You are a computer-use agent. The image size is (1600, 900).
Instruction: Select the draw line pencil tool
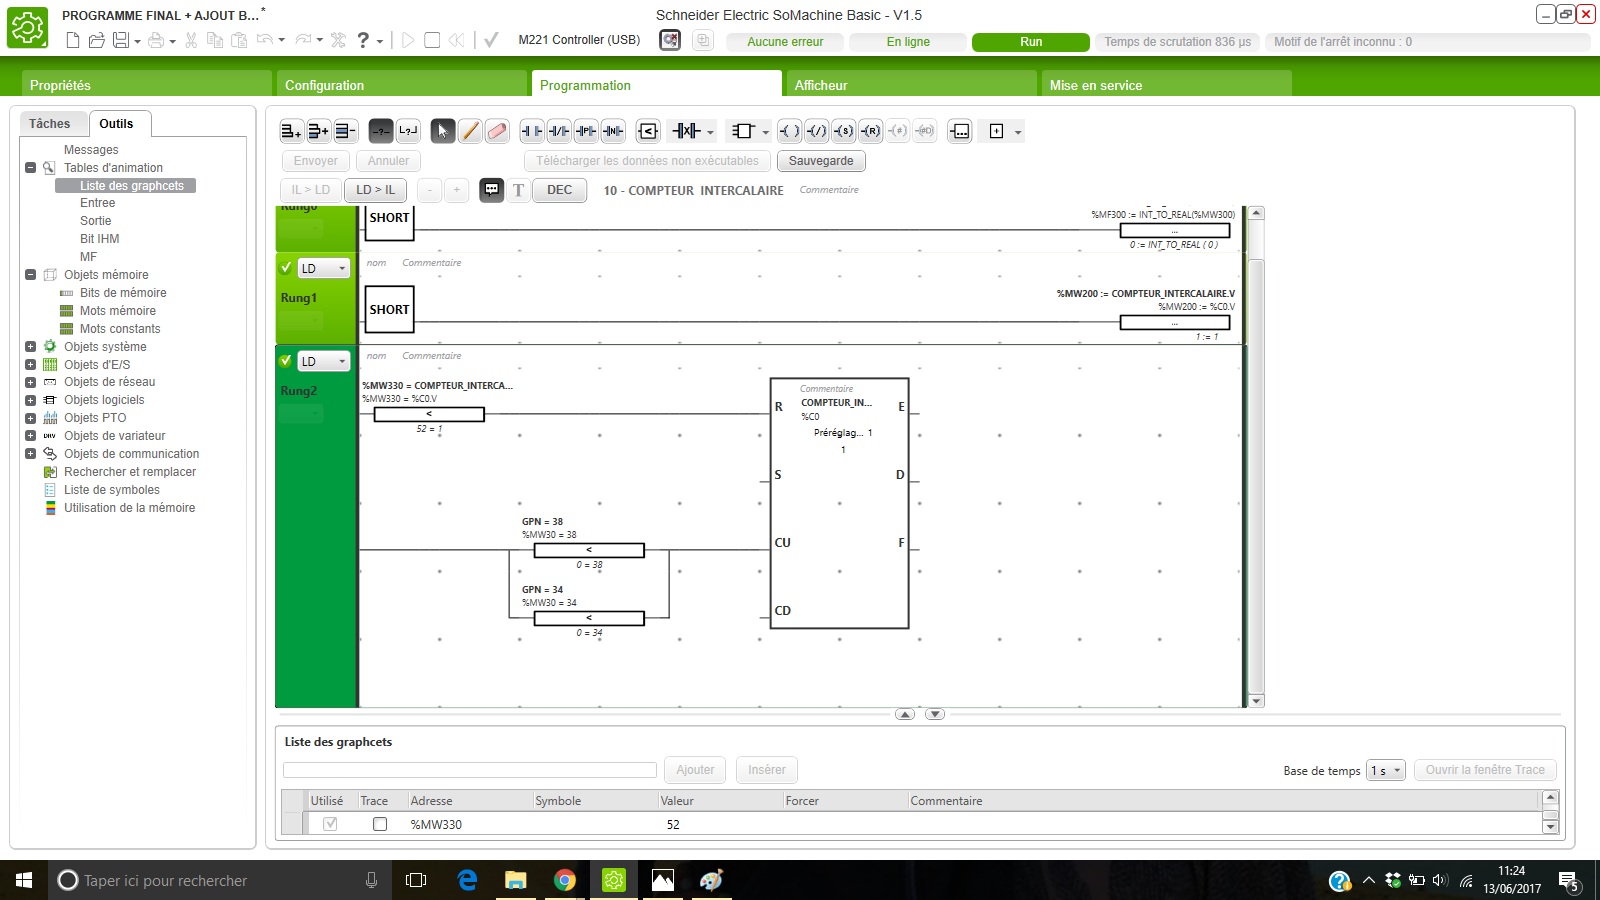tap(470, 131)
